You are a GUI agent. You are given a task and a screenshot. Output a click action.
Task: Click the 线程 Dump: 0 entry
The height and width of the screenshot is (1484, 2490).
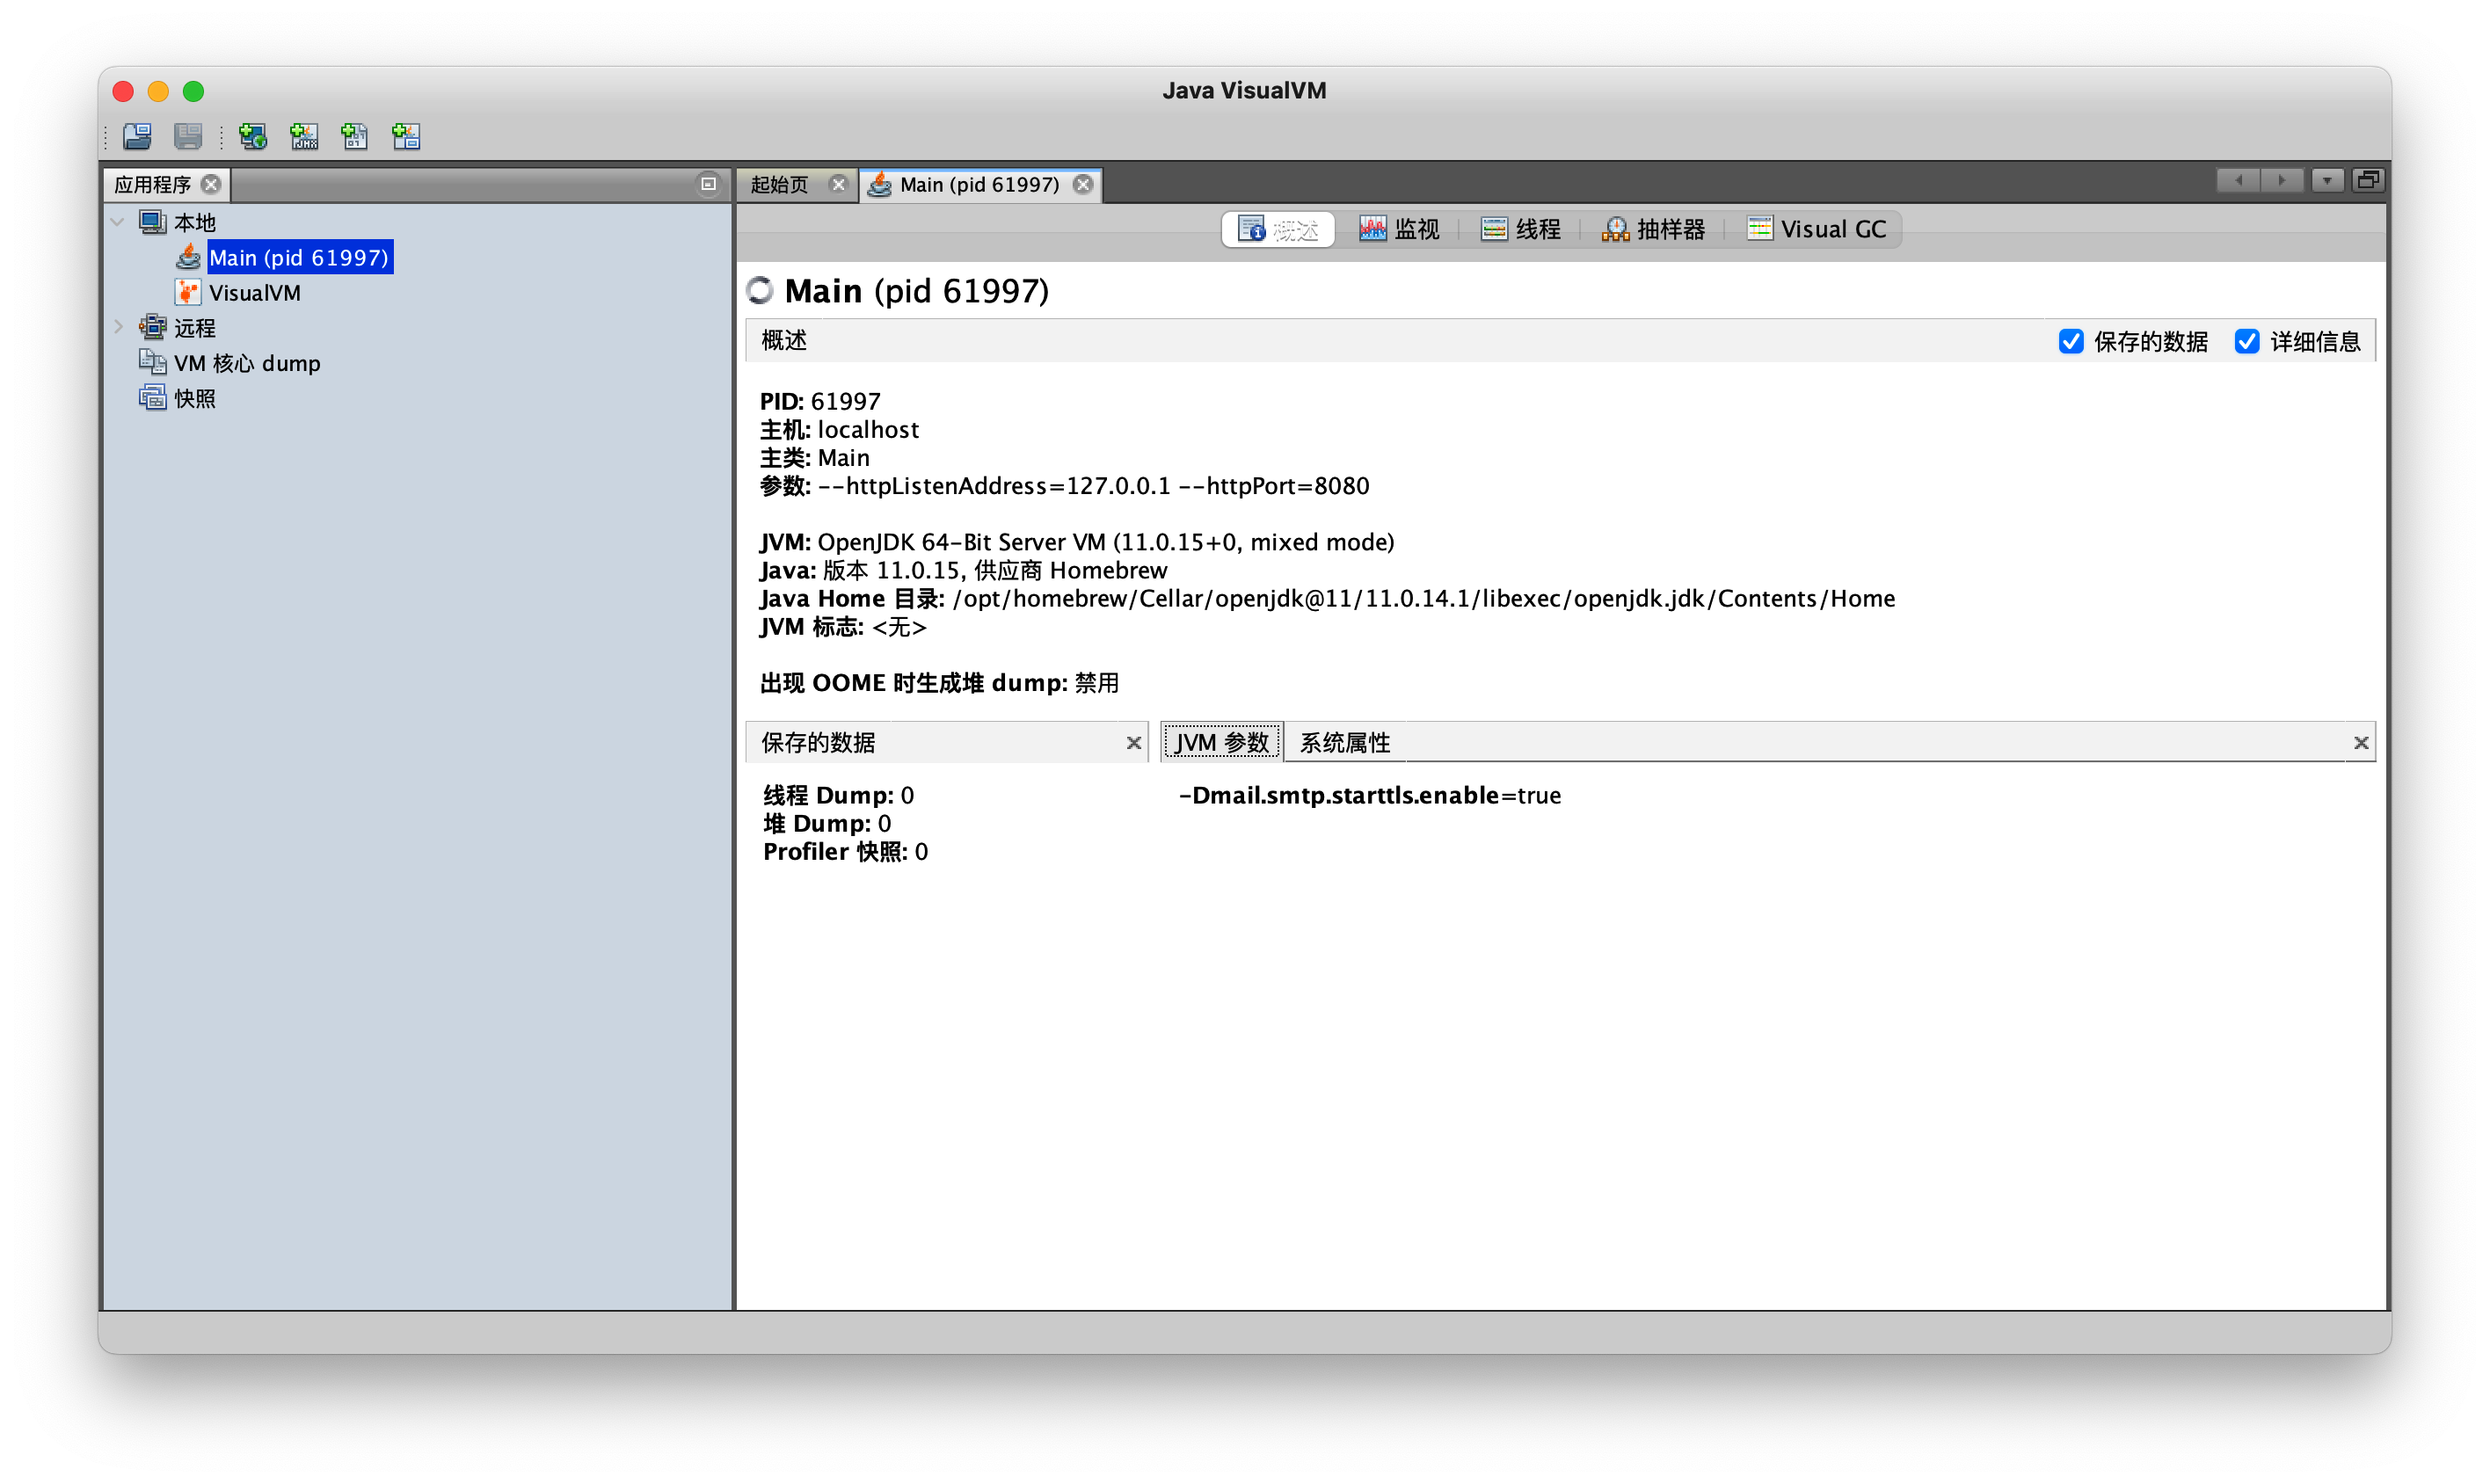838,795
